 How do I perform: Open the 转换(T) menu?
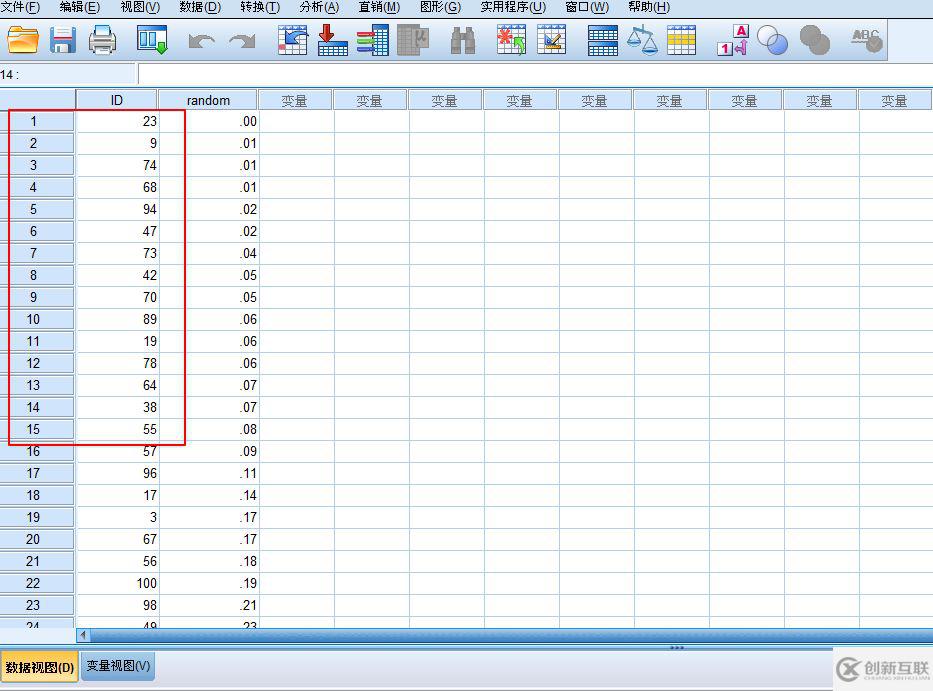[x=260, y=7]
